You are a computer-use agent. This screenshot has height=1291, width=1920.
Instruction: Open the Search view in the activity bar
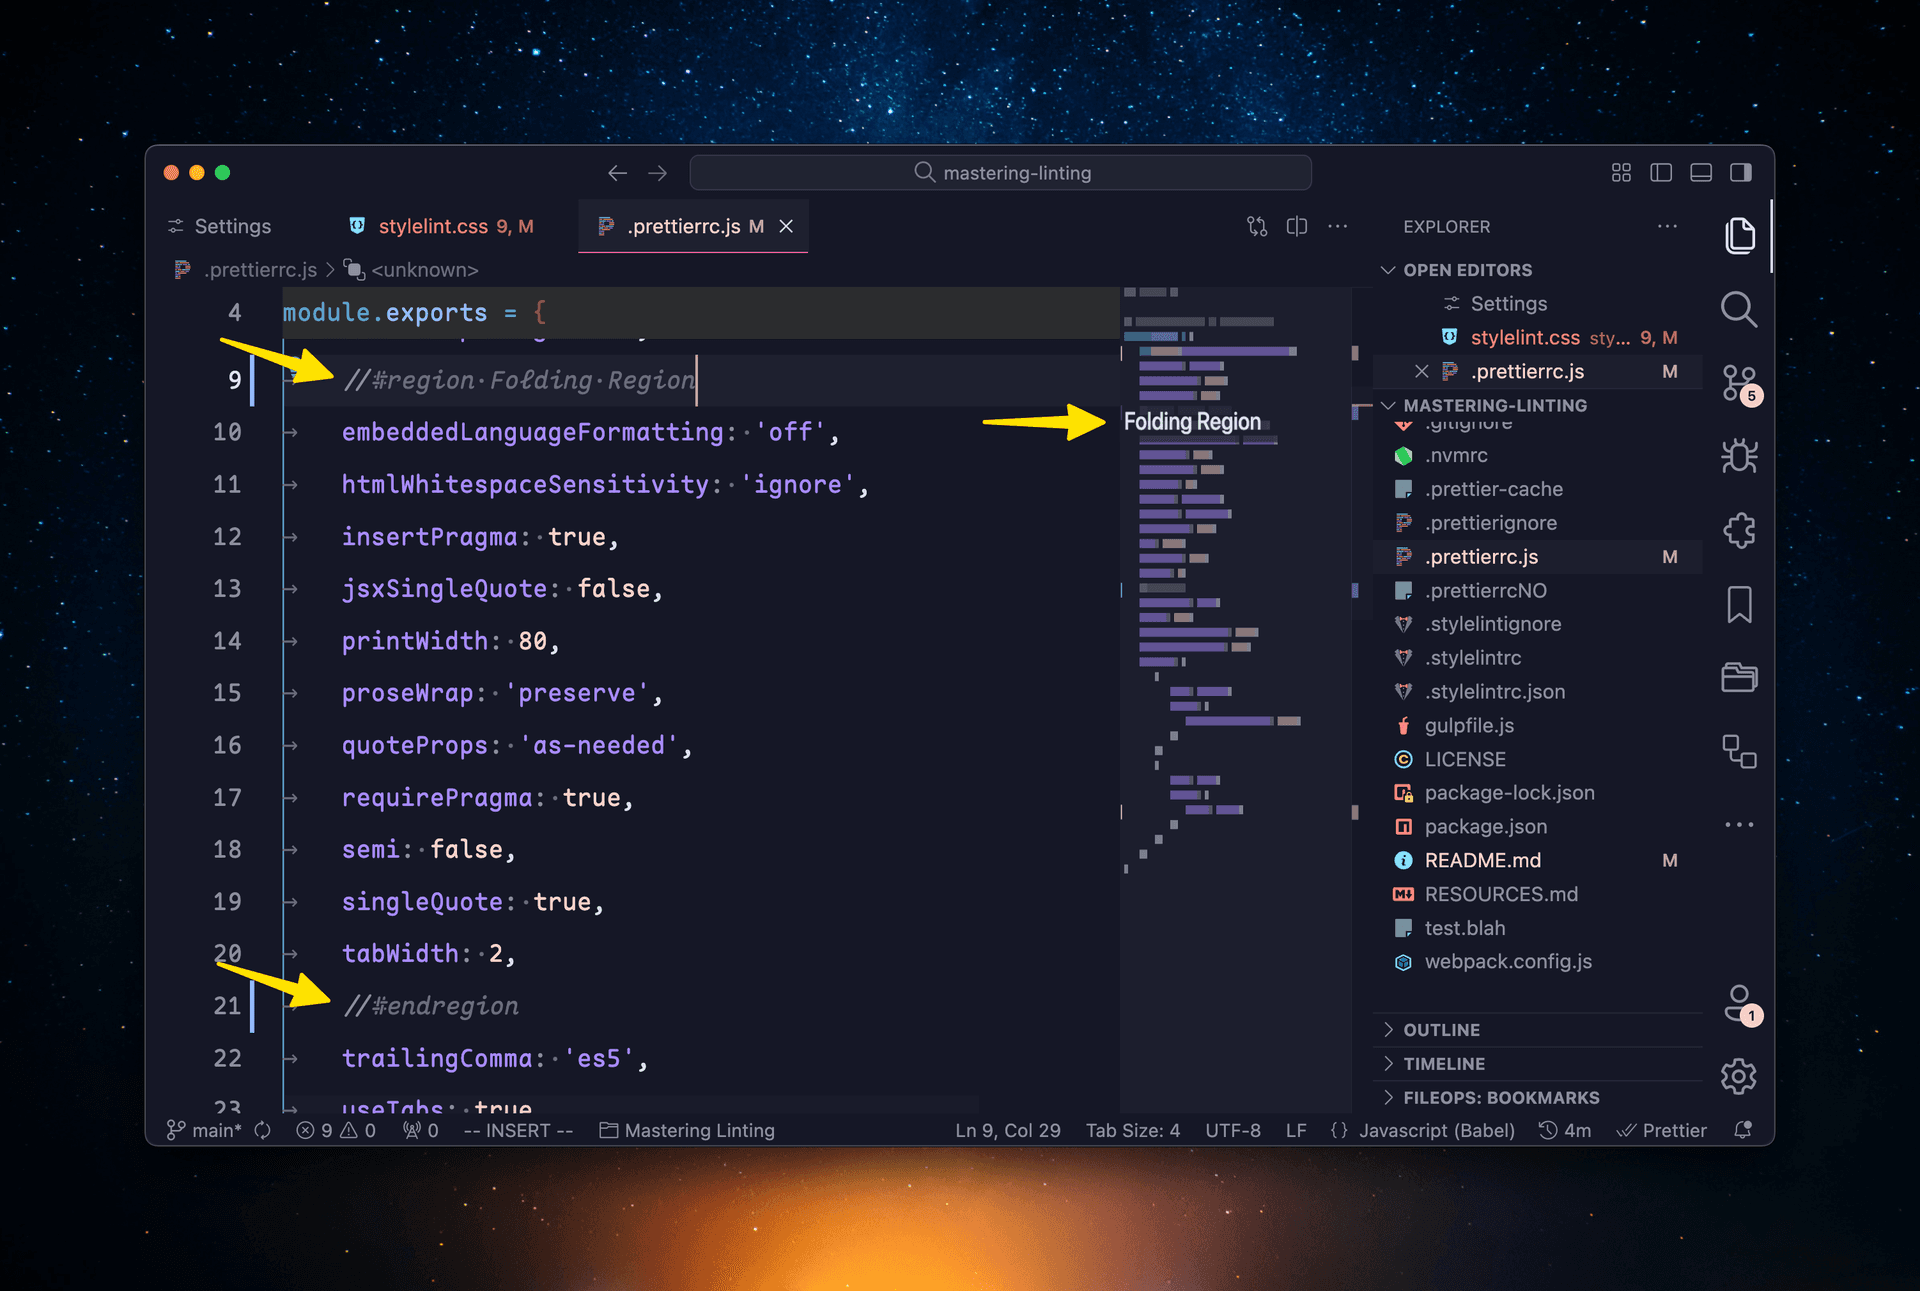tap(1739, 310)
